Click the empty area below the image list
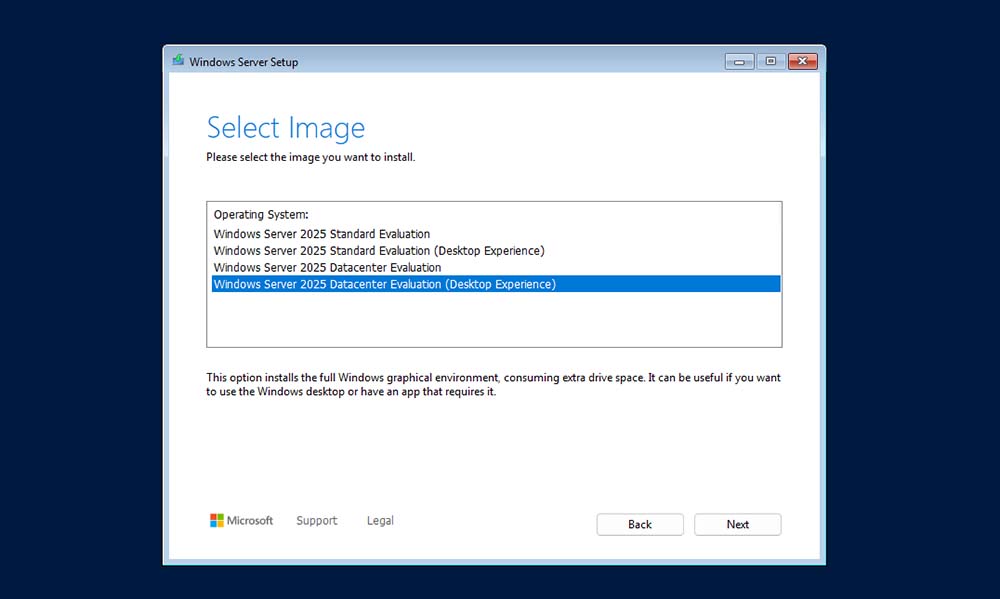Image resolution: width=1000 pixels, height=599 pixels. tap(494, 320)
